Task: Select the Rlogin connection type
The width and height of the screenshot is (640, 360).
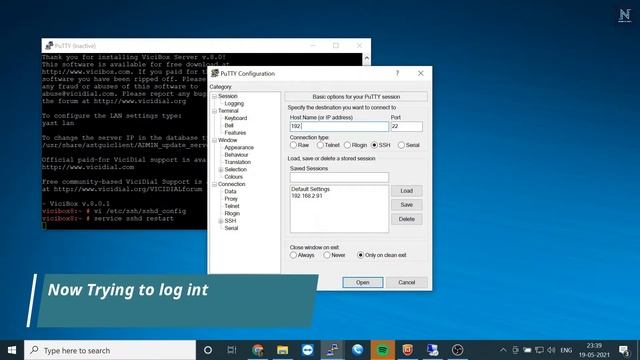Action: coord(347,145)
